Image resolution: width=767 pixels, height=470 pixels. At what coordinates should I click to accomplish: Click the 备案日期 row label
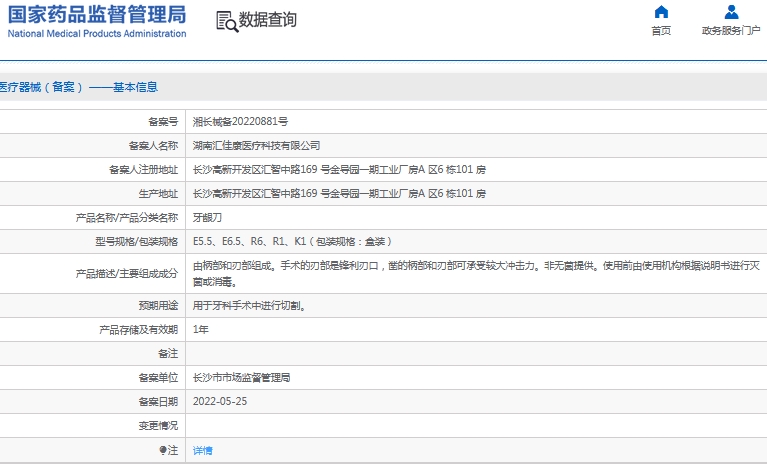pos(158,402)
